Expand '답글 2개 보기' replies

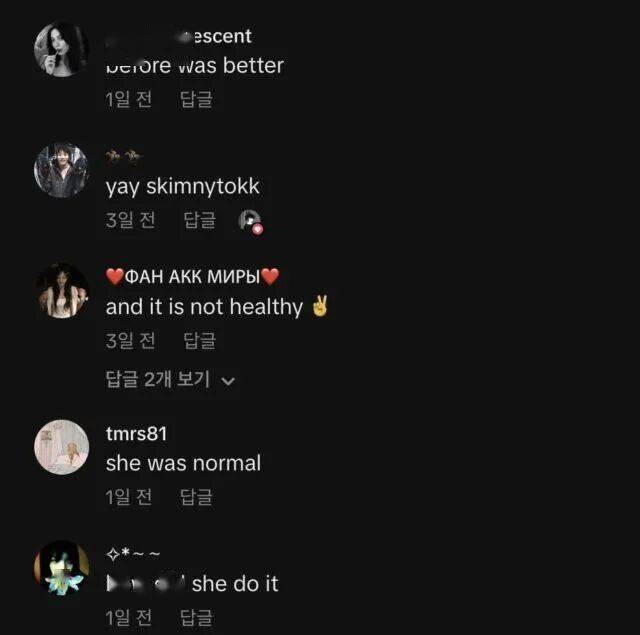pyautogui.click(x=170, y=380)
